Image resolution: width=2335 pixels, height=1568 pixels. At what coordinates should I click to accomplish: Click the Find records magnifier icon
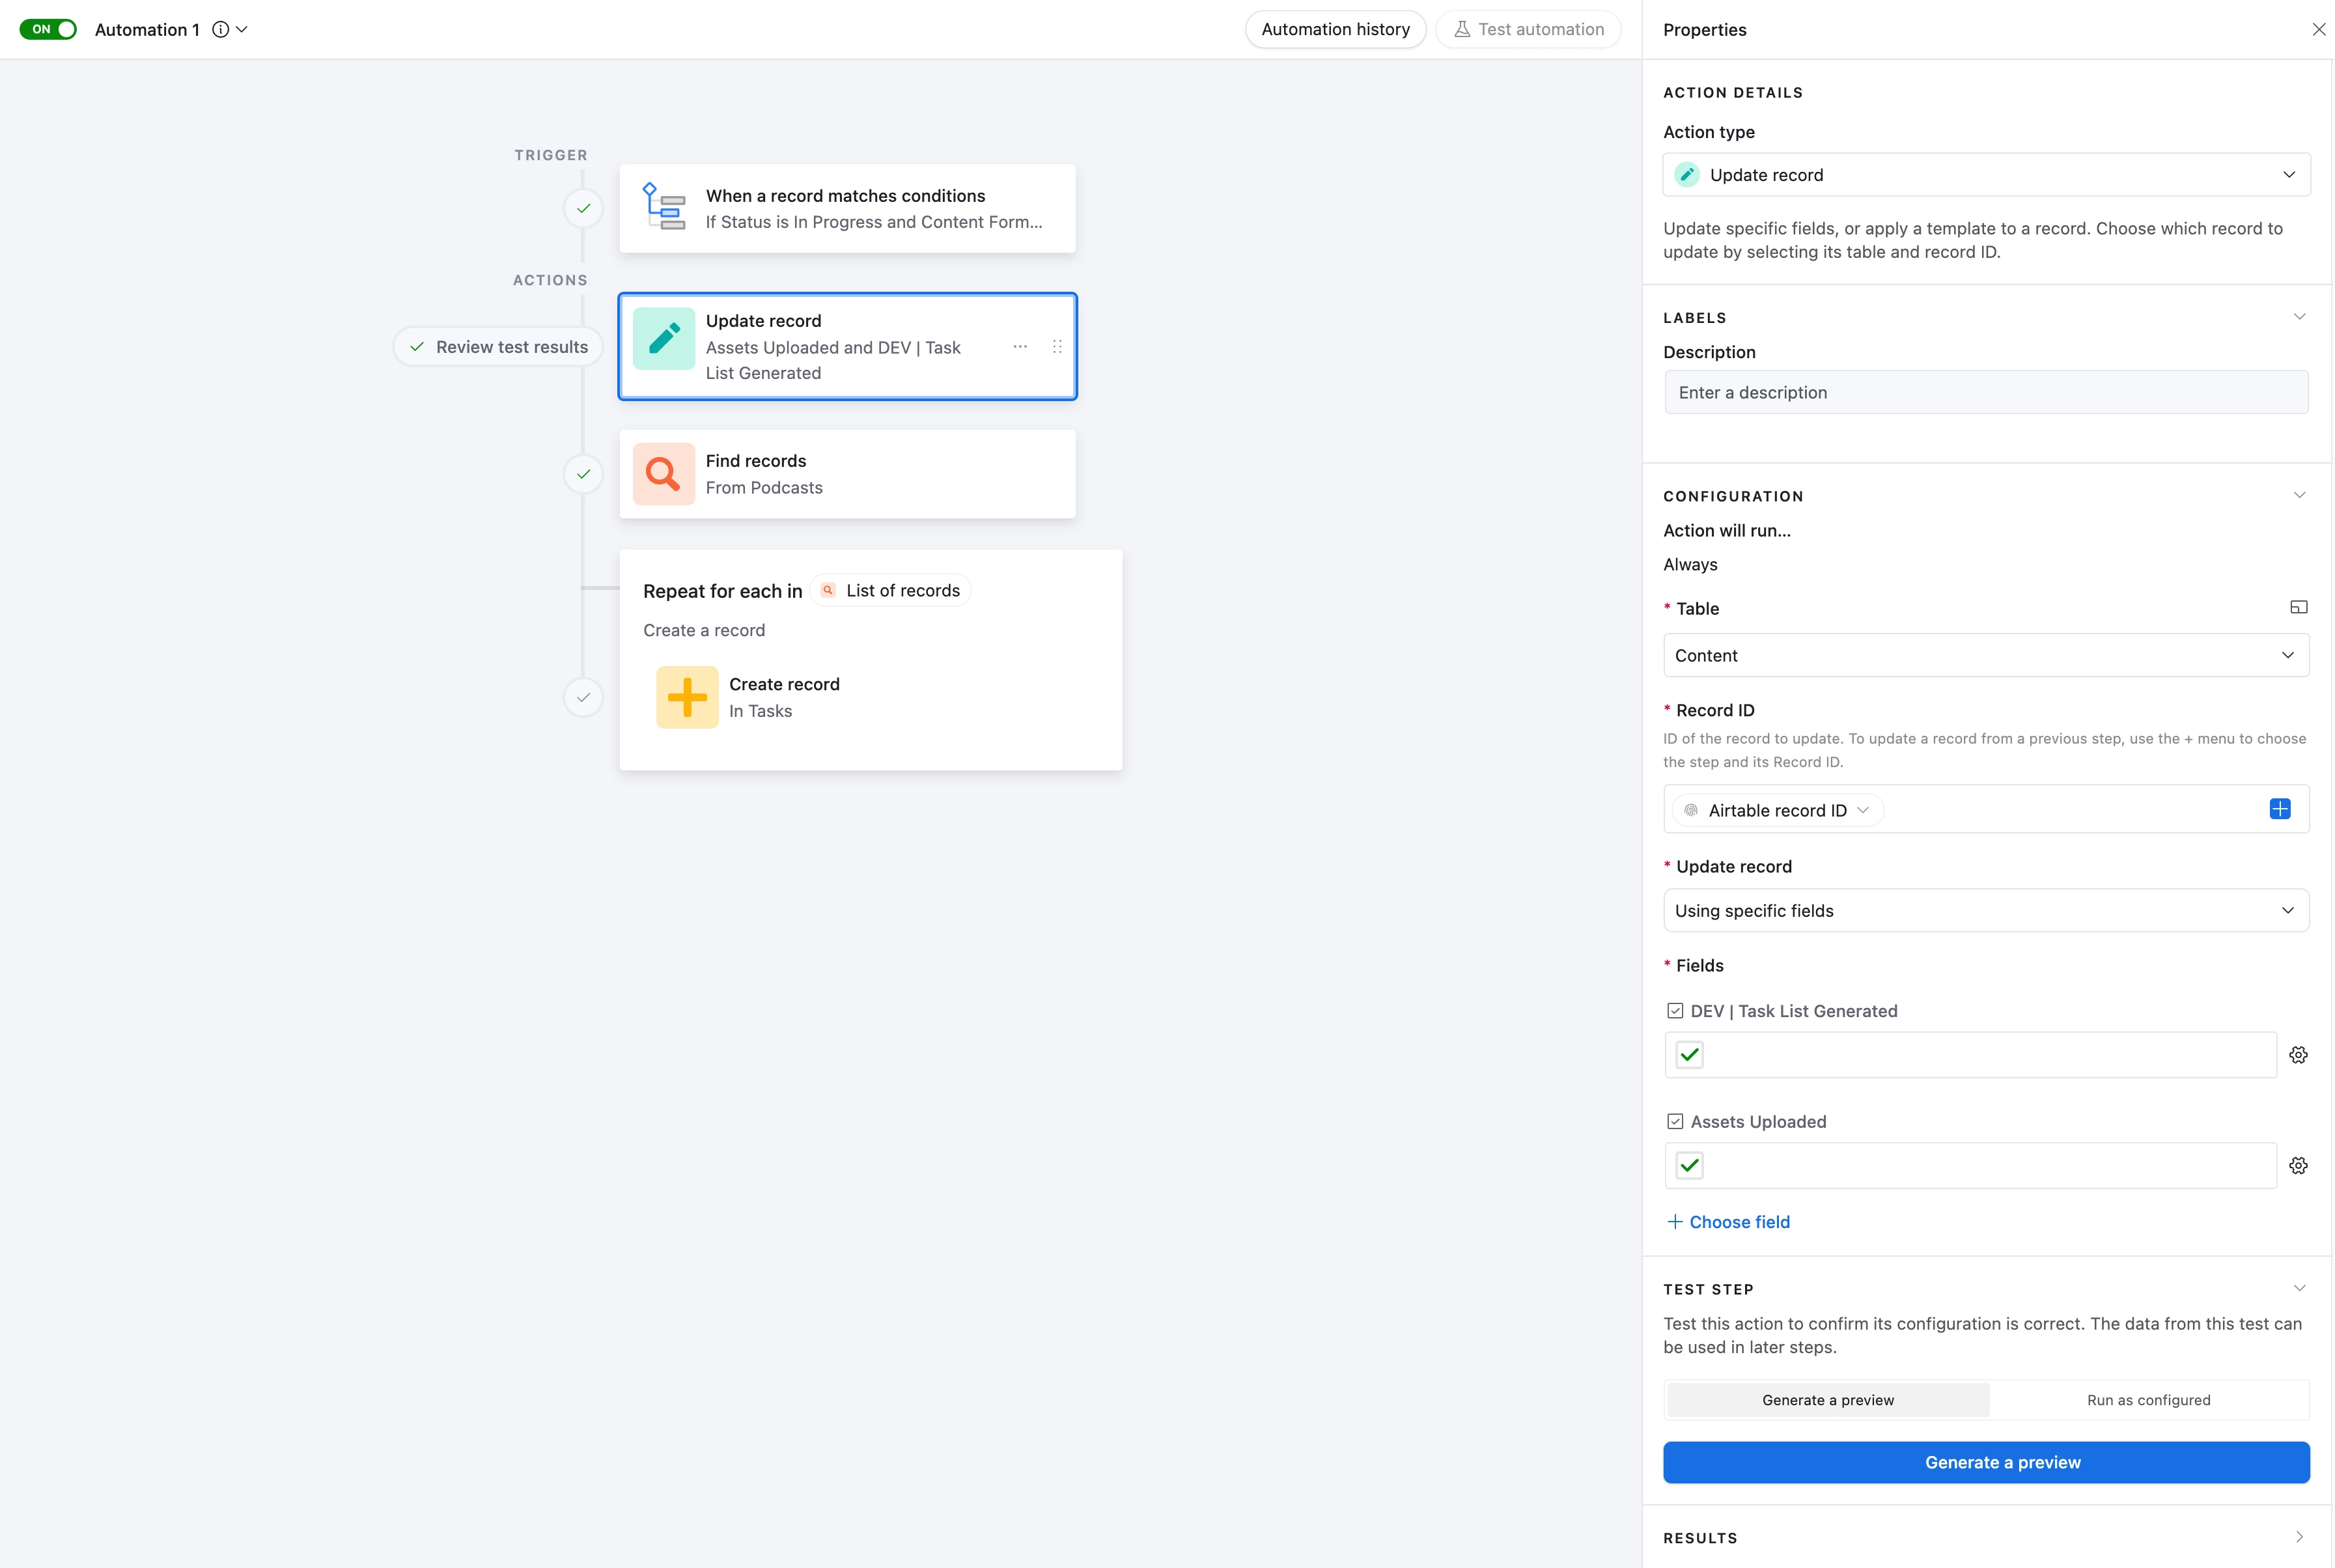coord(663,473)
